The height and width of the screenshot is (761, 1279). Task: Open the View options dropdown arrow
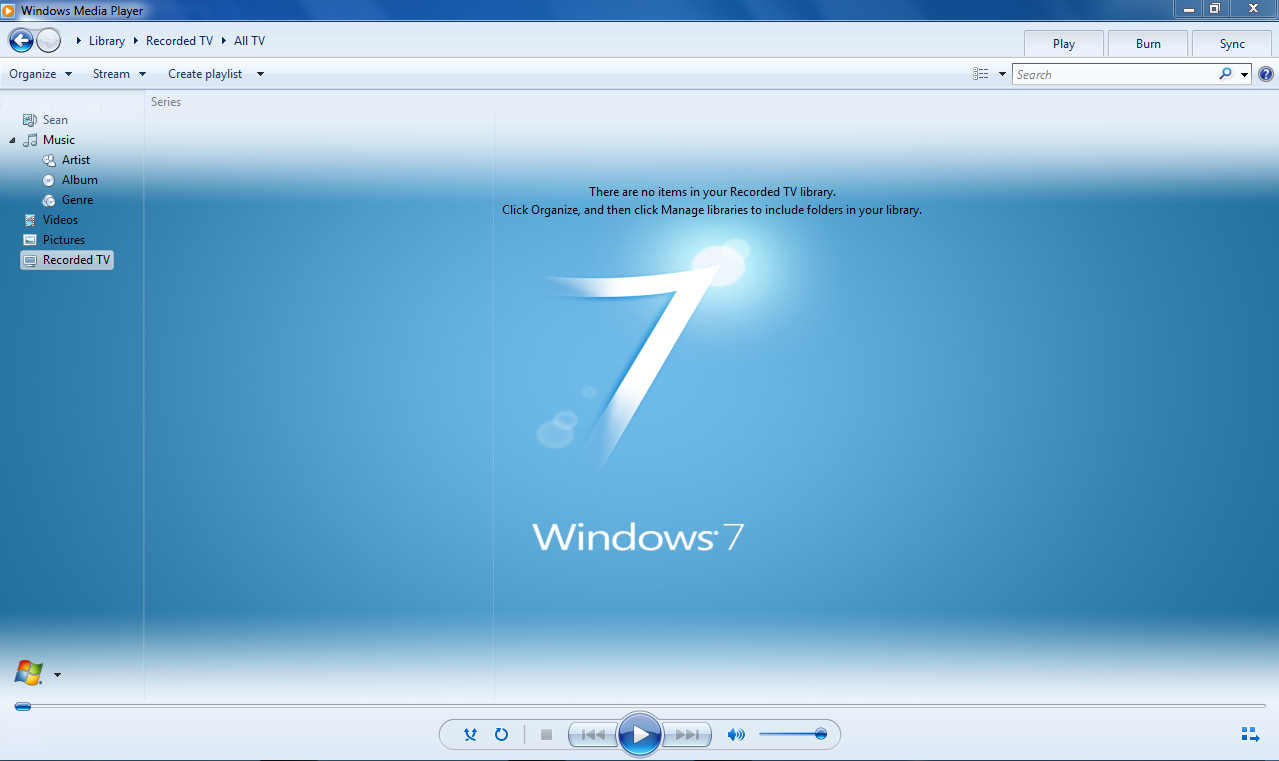pos(1002,75)
